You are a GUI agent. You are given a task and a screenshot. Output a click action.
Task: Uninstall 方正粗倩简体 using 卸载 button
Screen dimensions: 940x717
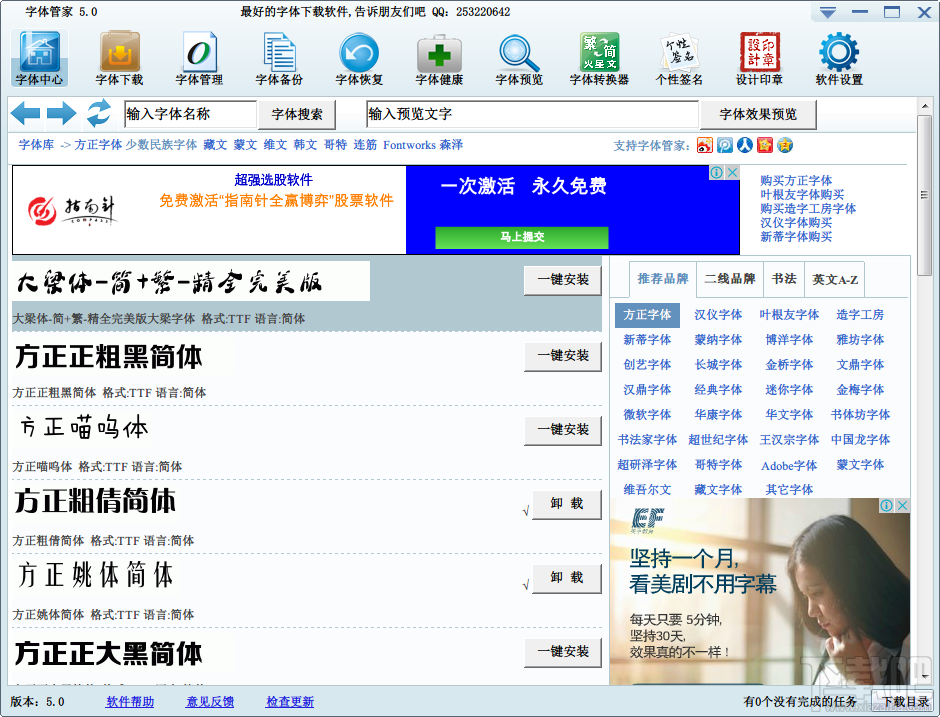[567, 505]
